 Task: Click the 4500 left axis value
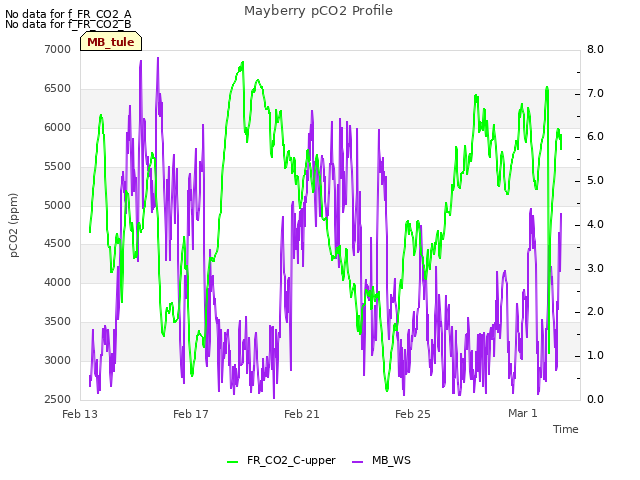(58, 243)
